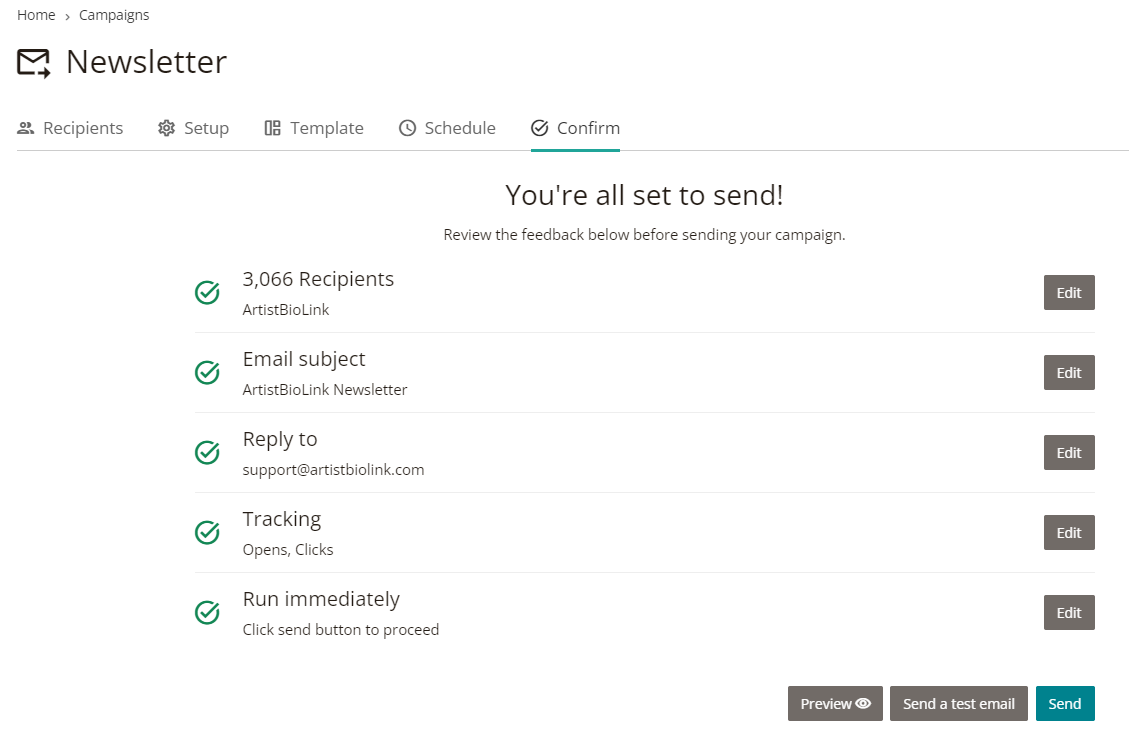Click the green check beside 3,066 Recipients
This screenshot has height=750, width=1129.
(x=207, y=292)
